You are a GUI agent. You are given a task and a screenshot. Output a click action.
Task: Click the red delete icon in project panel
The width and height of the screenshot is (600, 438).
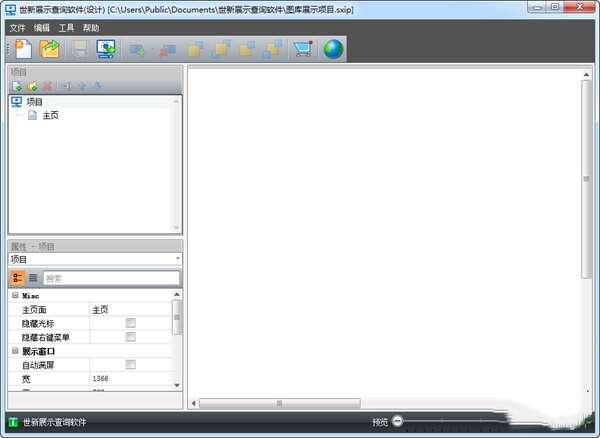click(x=47, y=87)
